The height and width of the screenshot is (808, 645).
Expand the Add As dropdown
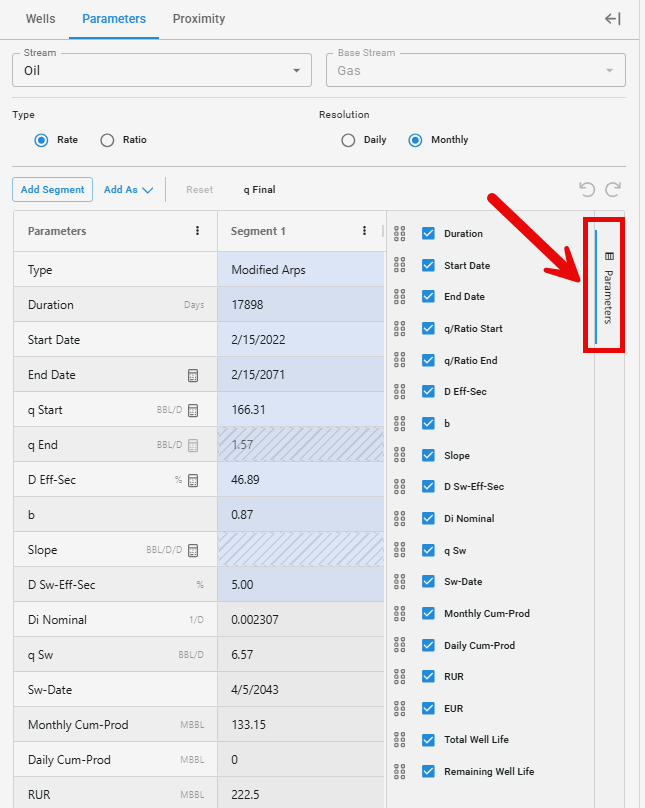pyautogui.click(x=128, y=189)
